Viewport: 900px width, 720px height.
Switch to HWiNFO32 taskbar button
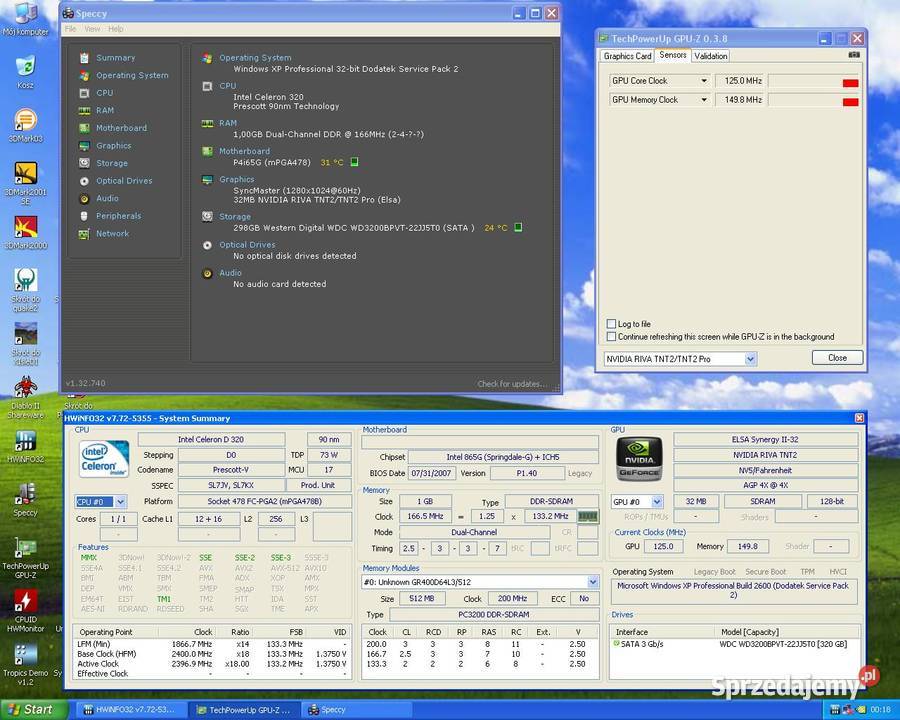pos(130,710)
